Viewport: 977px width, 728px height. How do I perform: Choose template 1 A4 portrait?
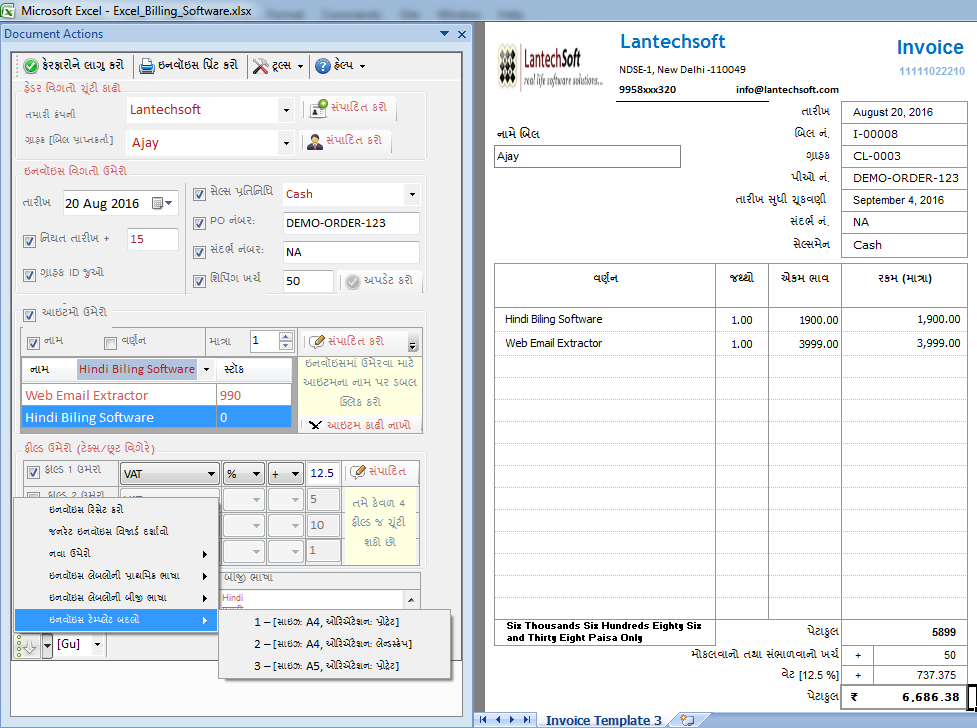[335, 621]
